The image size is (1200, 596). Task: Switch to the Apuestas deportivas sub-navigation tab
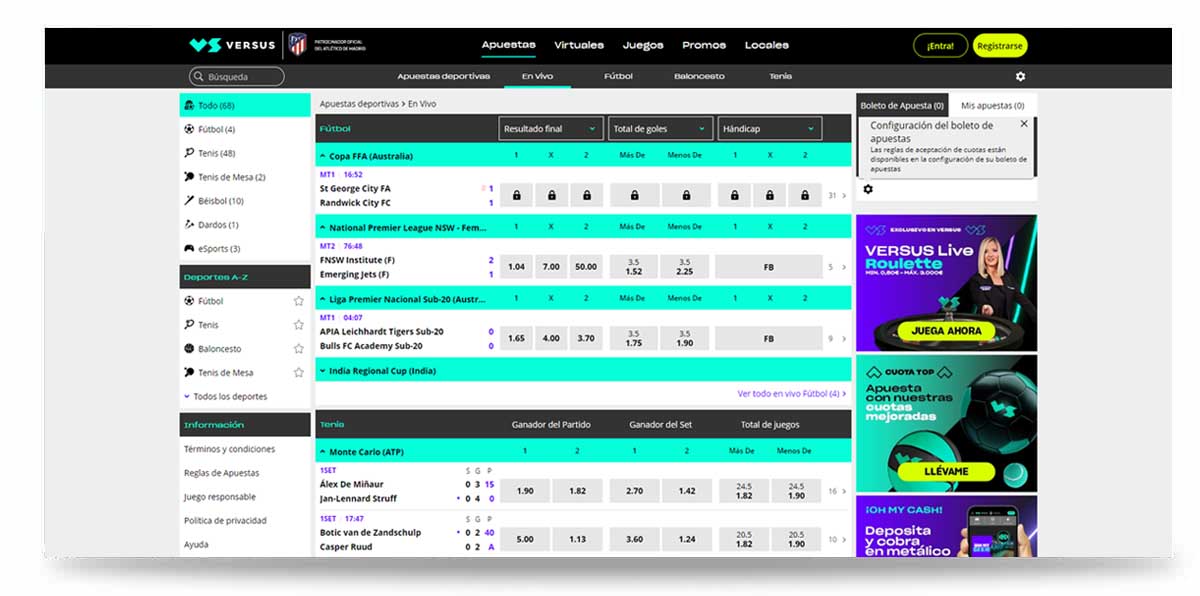click(x=443, y=77)
